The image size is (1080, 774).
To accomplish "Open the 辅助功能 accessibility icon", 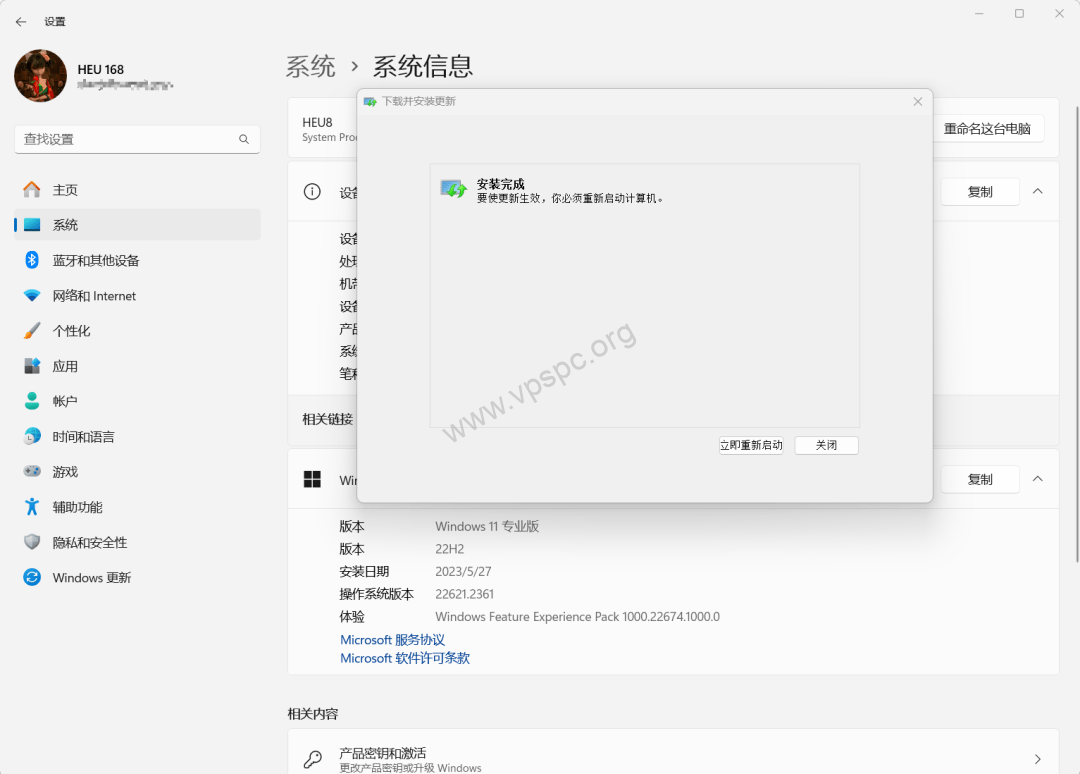I will click(x=32, y=507).
